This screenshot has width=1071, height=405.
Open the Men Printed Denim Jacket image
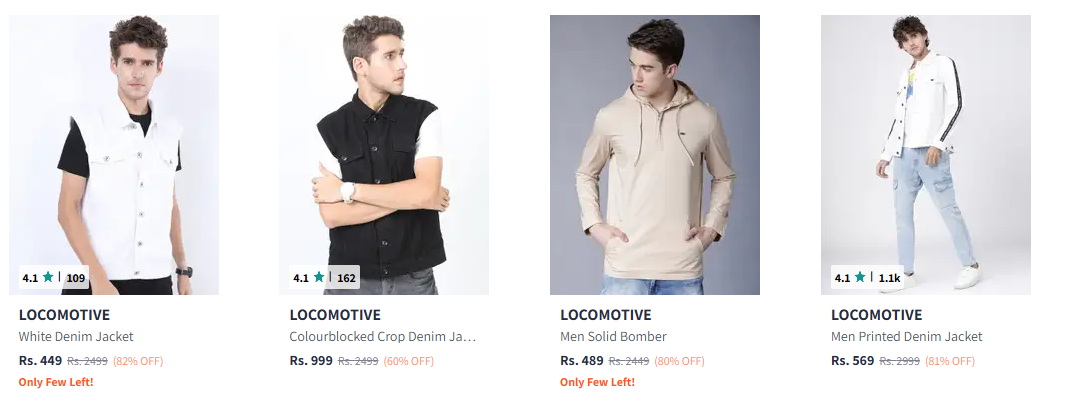(926, 155)
